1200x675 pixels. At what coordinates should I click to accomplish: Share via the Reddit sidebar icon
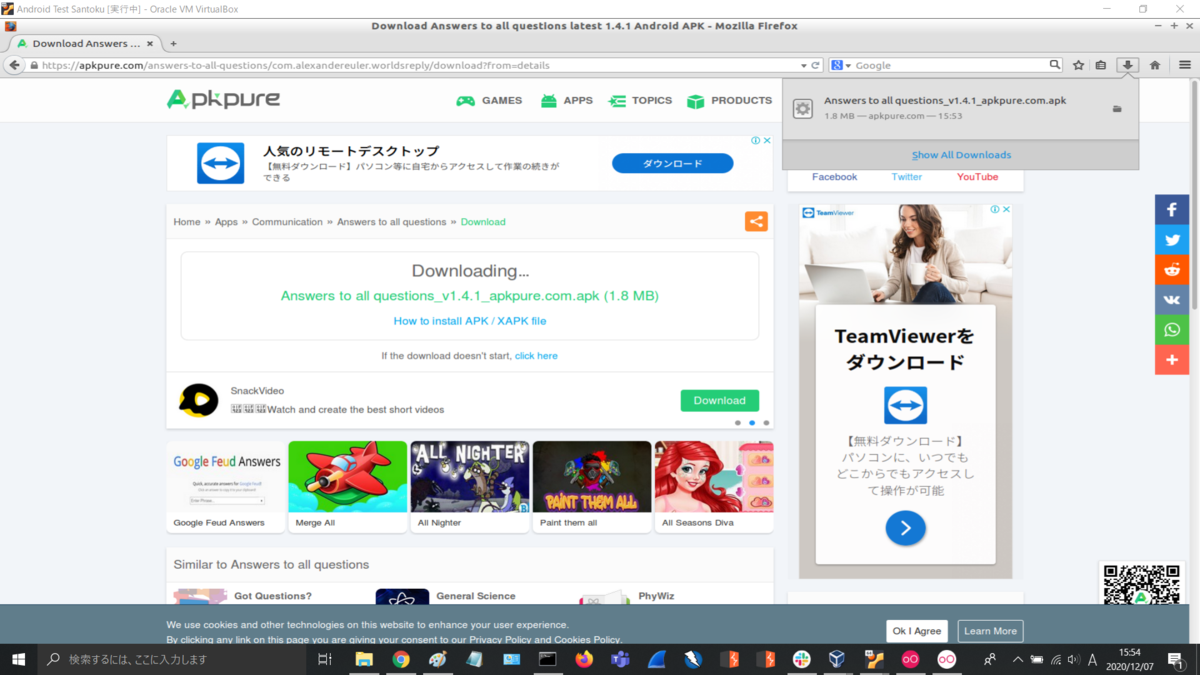pyautogui.click(x=1172, y=270)
